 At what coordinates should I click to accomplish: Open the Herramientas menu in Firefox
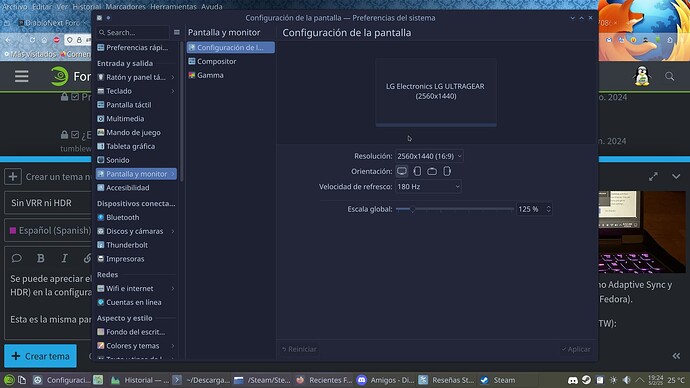click(x=173, y=7)
